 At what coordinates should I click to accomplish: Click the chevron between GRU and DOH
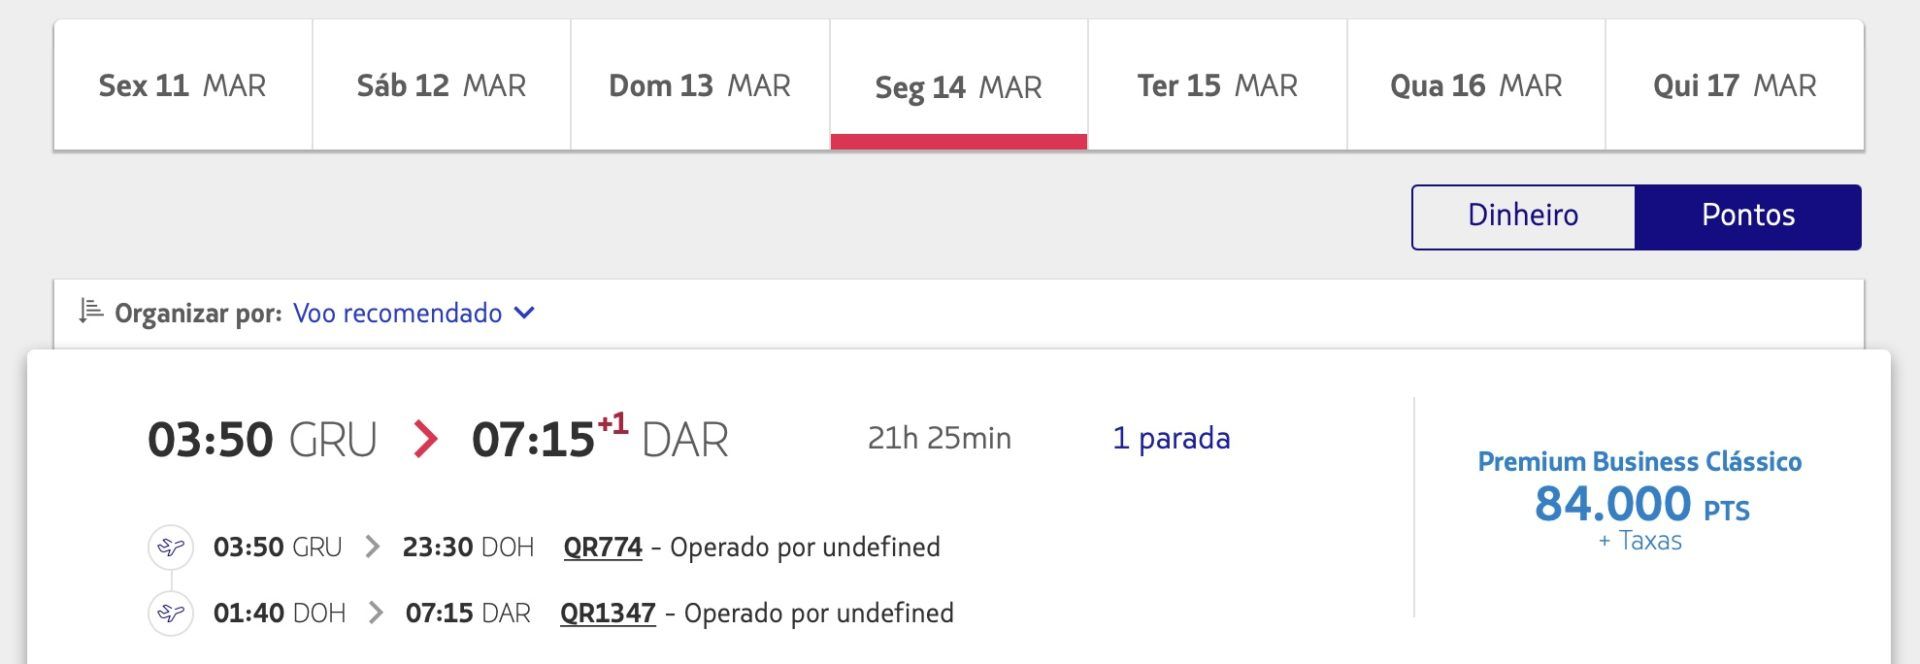tap(372, 547)
